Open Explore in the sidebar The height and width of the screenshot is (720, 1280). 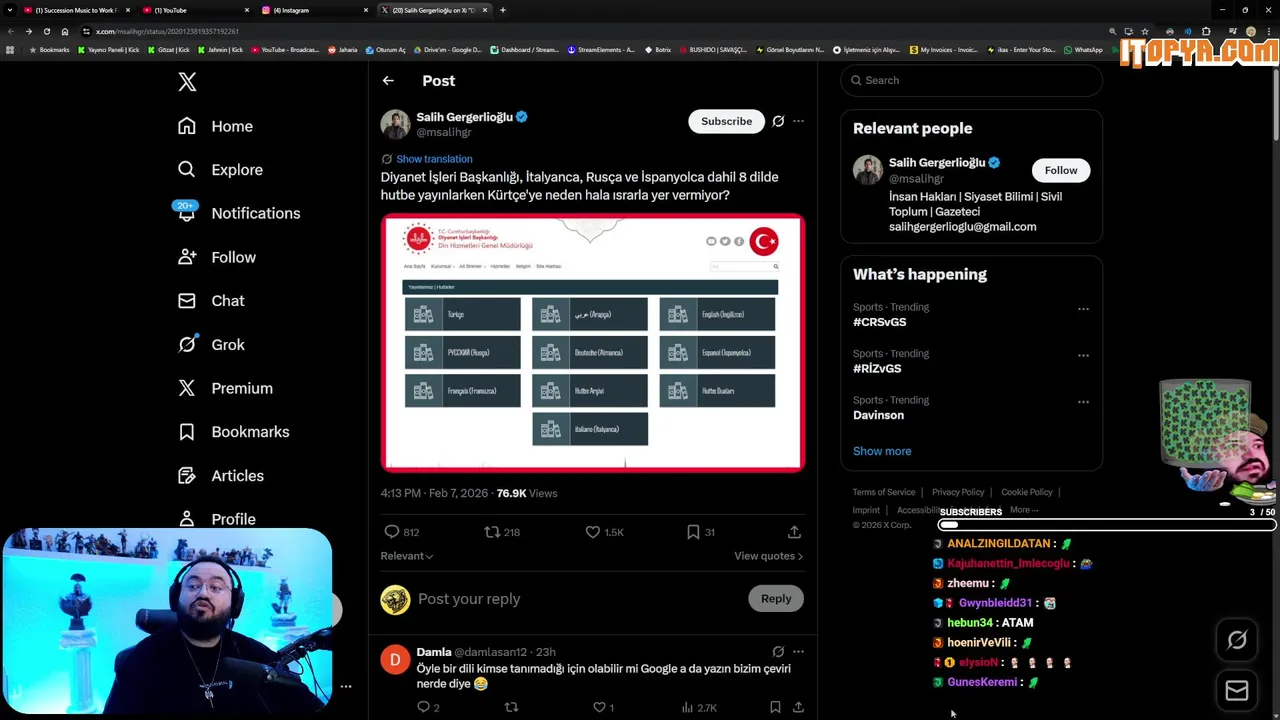(x=220, y=170)
